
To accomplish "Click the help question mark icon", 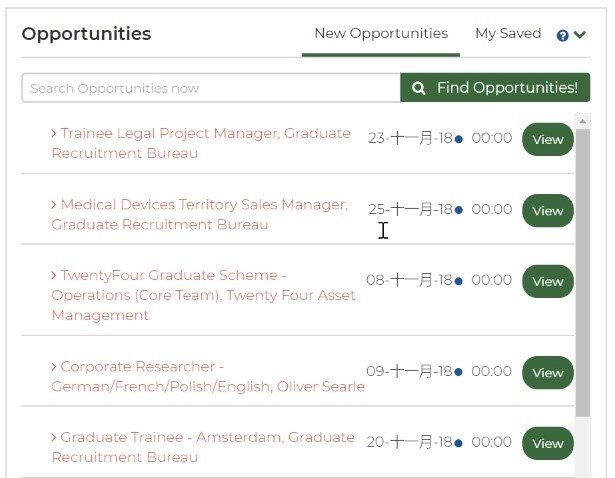I will coord(562,35).
